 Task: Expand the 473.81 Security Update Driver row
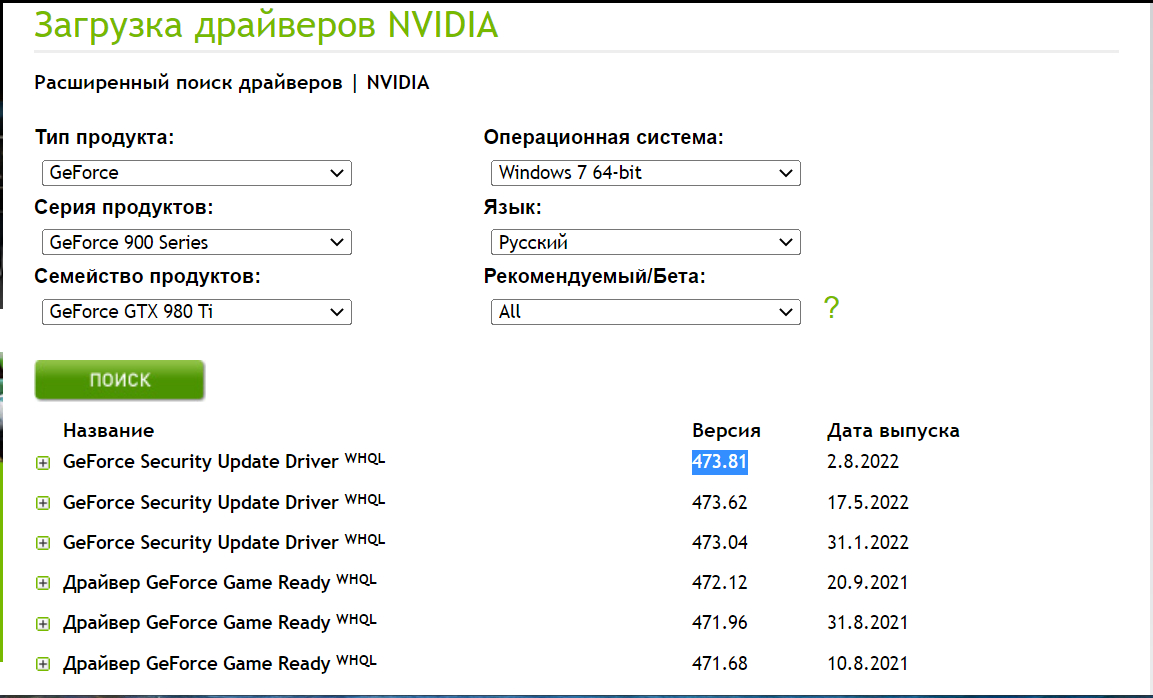click(x=43, y=463)
